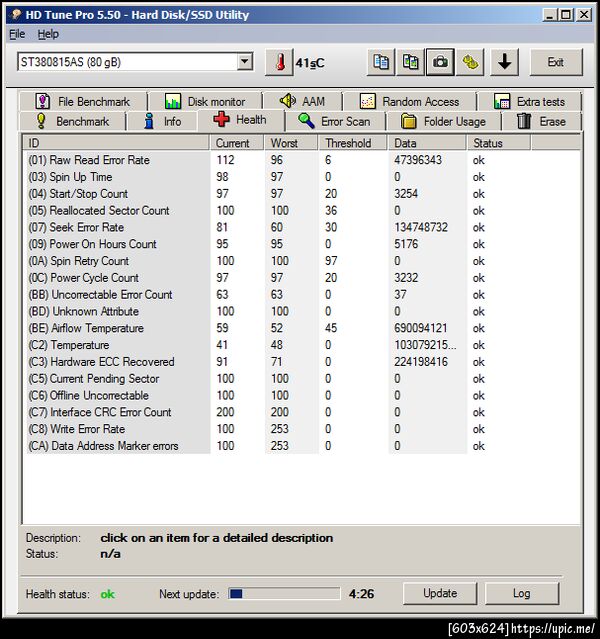Select the Reallocated Sector Count row
600x639 pixels.
pyautogui.click(x=301, y=211)
